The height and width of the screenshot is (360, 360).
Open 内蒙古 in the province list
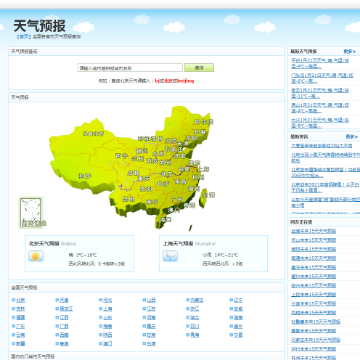(x=197, y=300)
